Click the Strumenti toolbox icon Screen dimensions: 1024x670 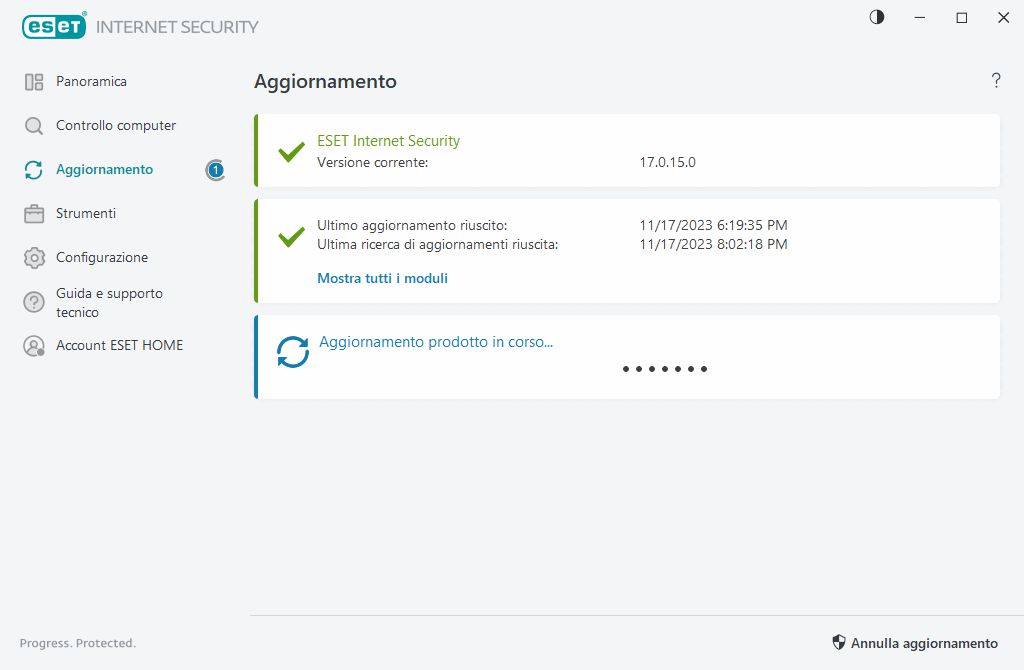point(34,214)
